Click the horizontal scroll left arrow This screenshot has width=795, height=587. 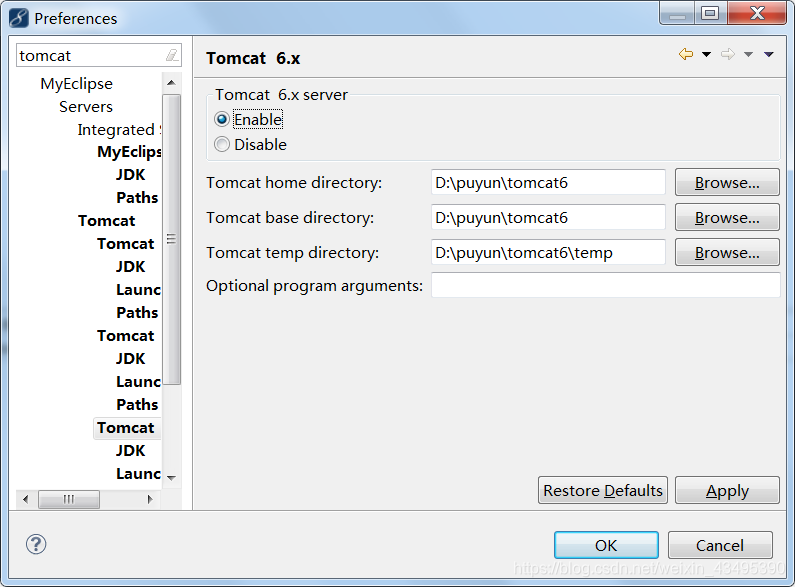tap(25, 499)
